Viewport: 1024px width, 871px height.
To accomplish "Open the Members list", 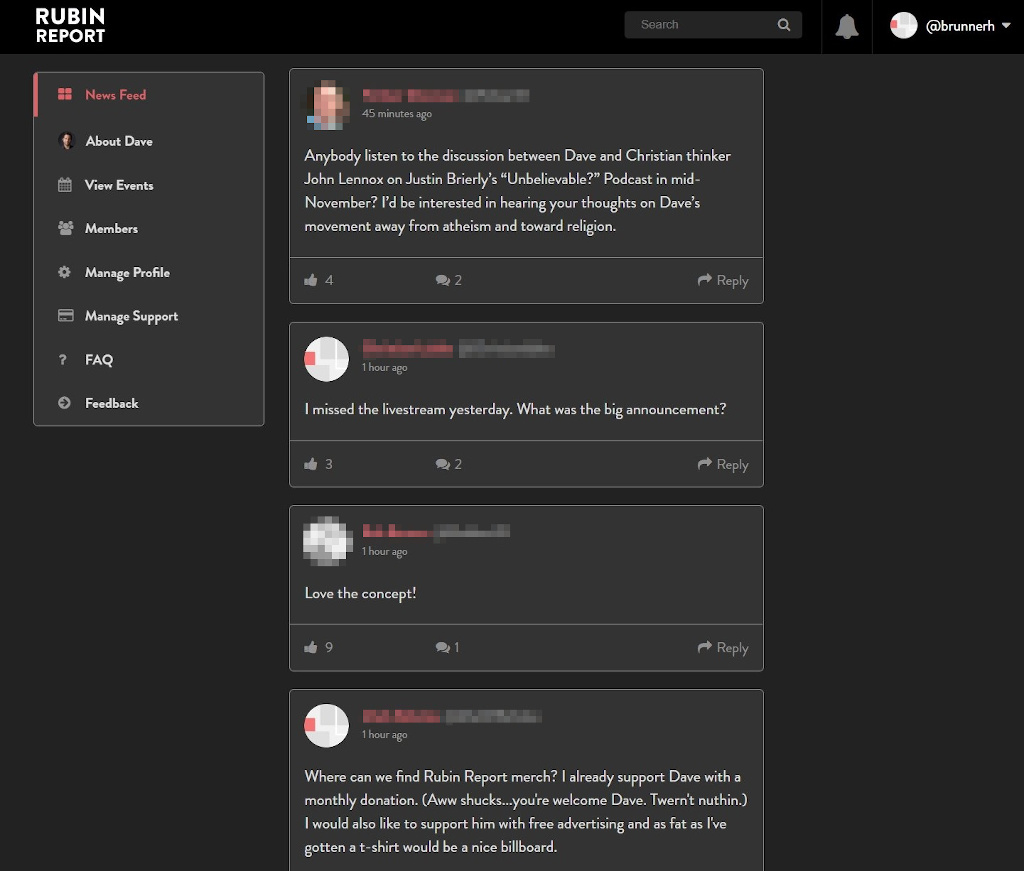I will [111, 229].
